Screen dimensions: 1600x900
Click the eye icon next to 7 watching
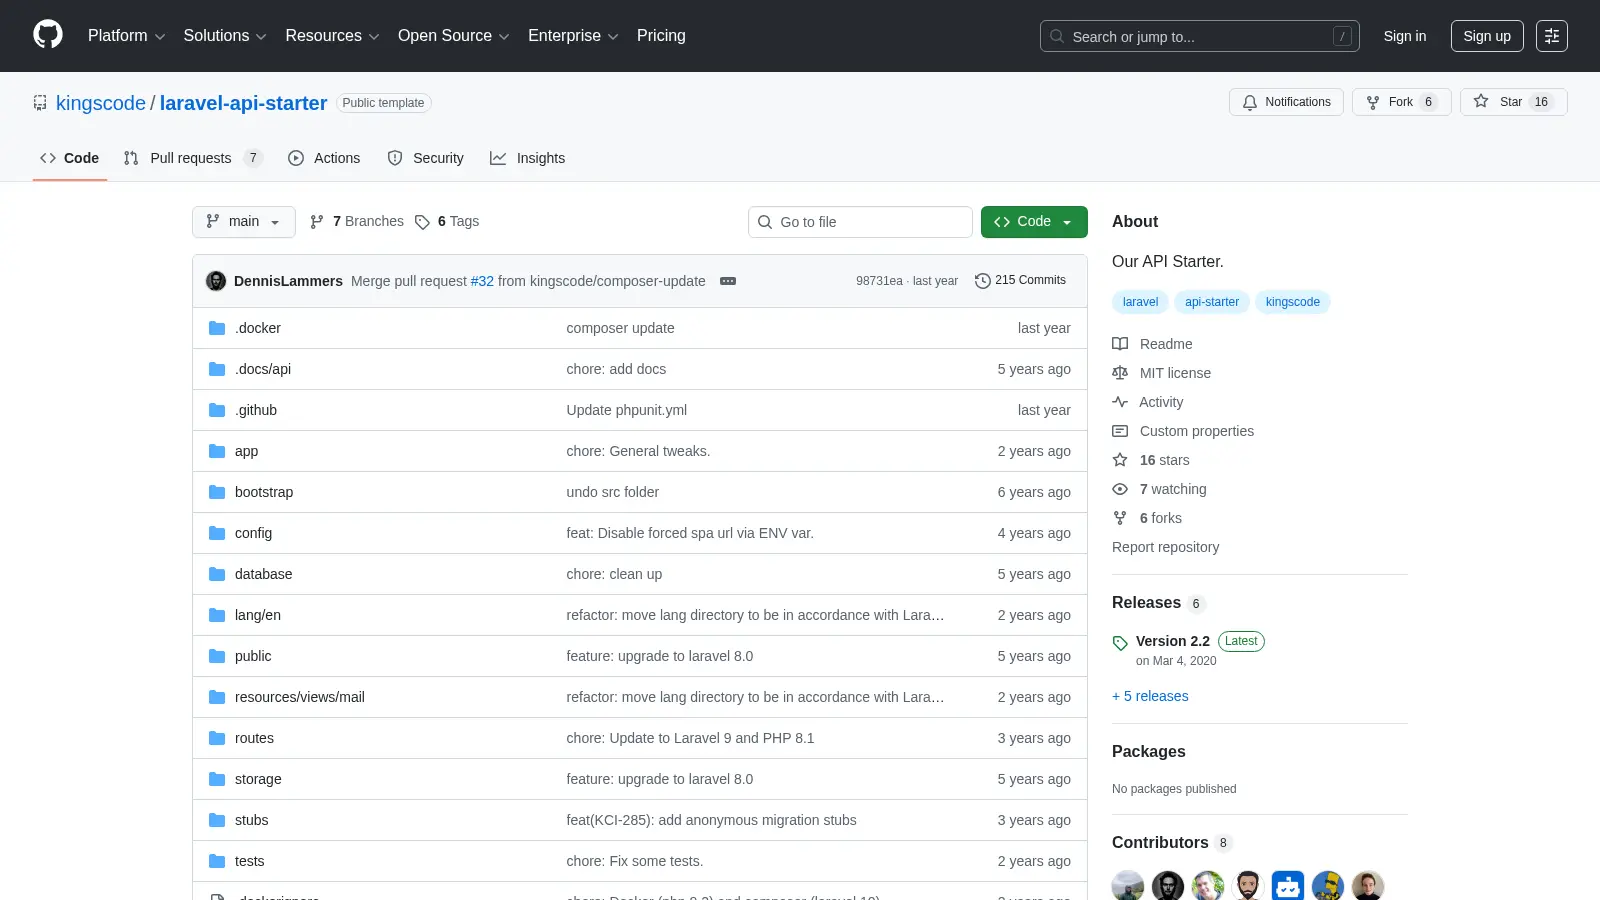pyautogui.click(x=1120, y=489)
